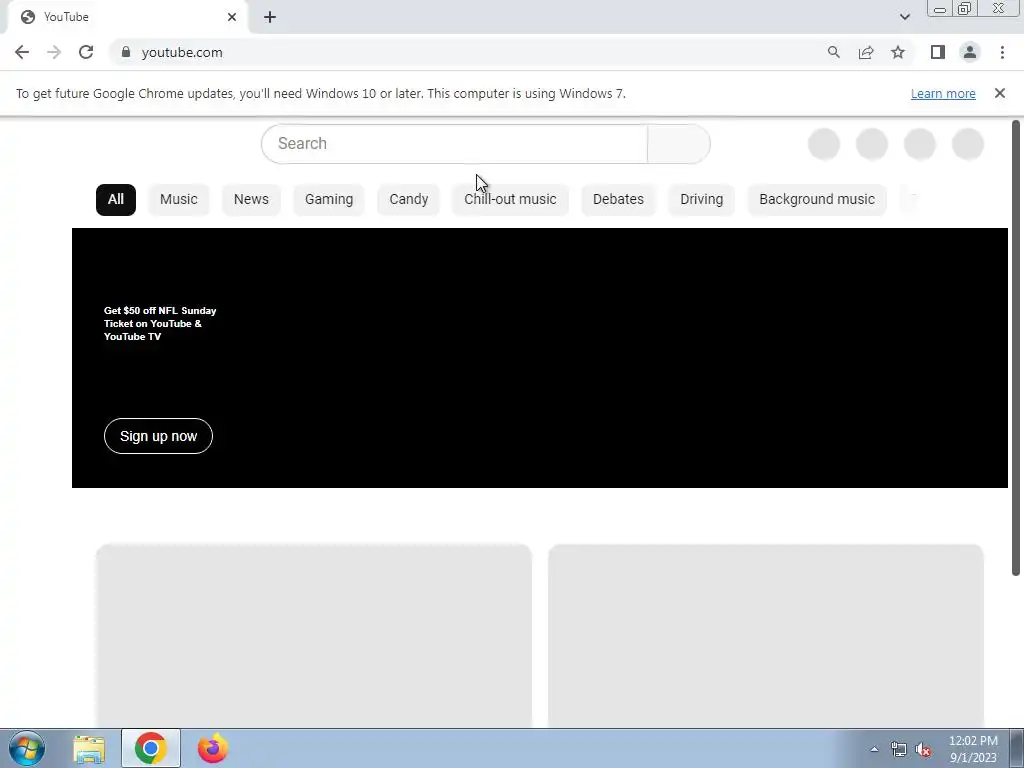Dismiss the Chrome update infobar
The height and width of the screenshot is (768, 1024).
tap(999, 93)
